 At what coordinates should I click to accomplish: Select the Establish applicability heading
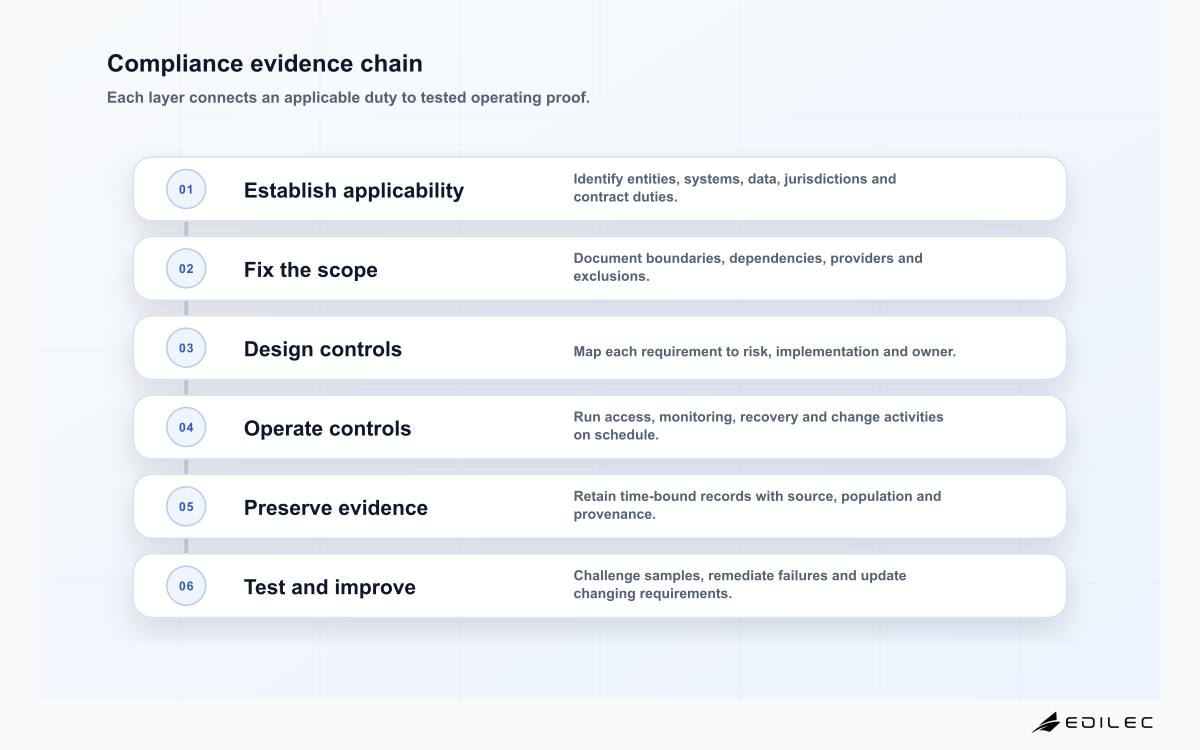tap(354, 190)
